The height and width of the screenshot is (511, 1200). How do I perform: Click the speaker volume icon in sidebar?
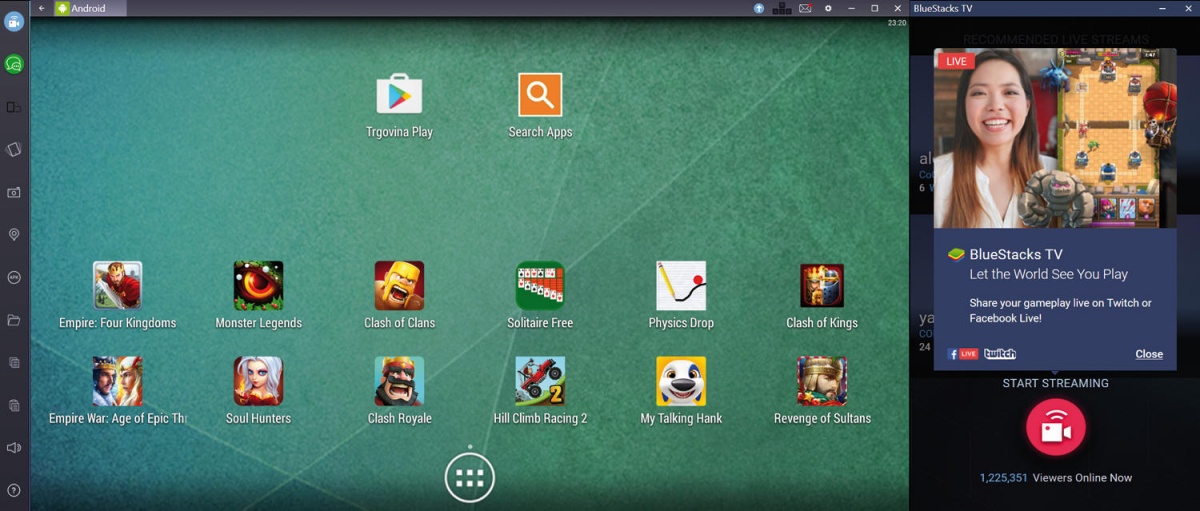click(x=14, y=448)
